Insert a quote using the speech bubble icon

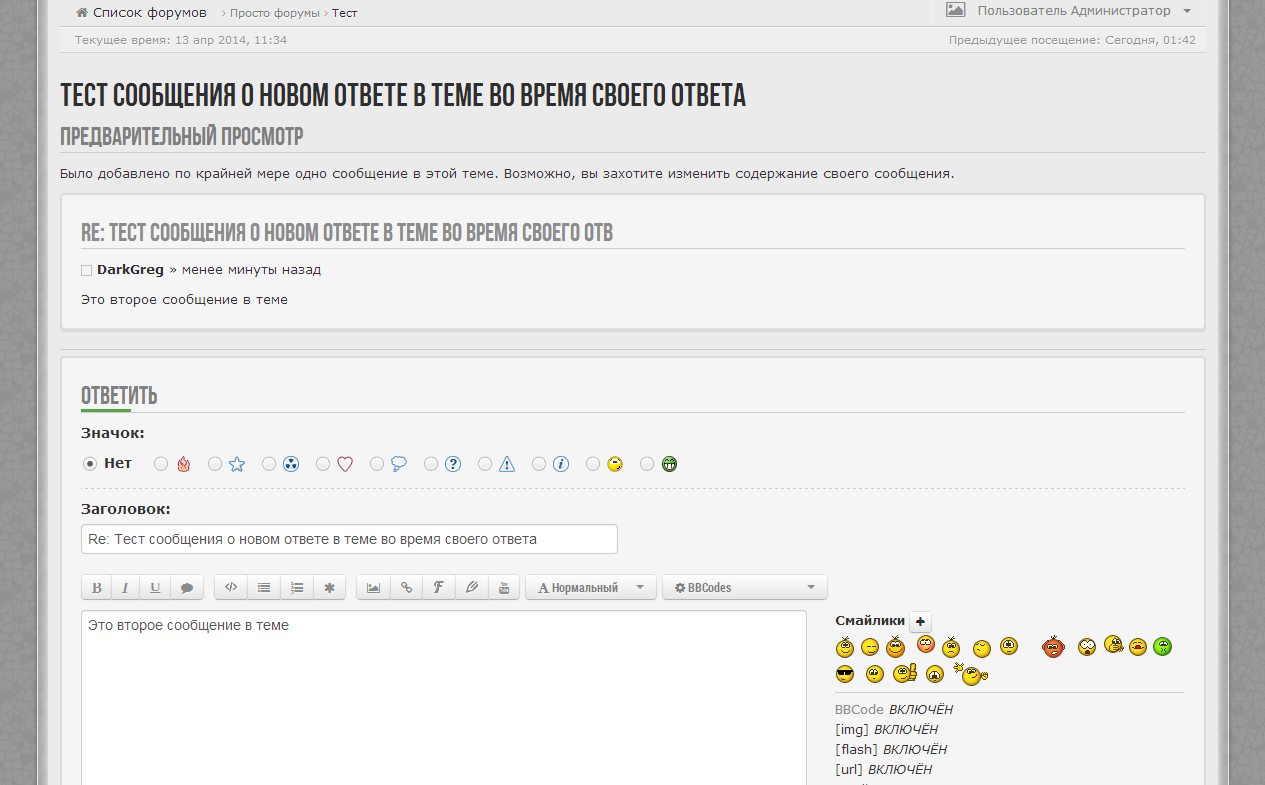click(x=186, y=588)
